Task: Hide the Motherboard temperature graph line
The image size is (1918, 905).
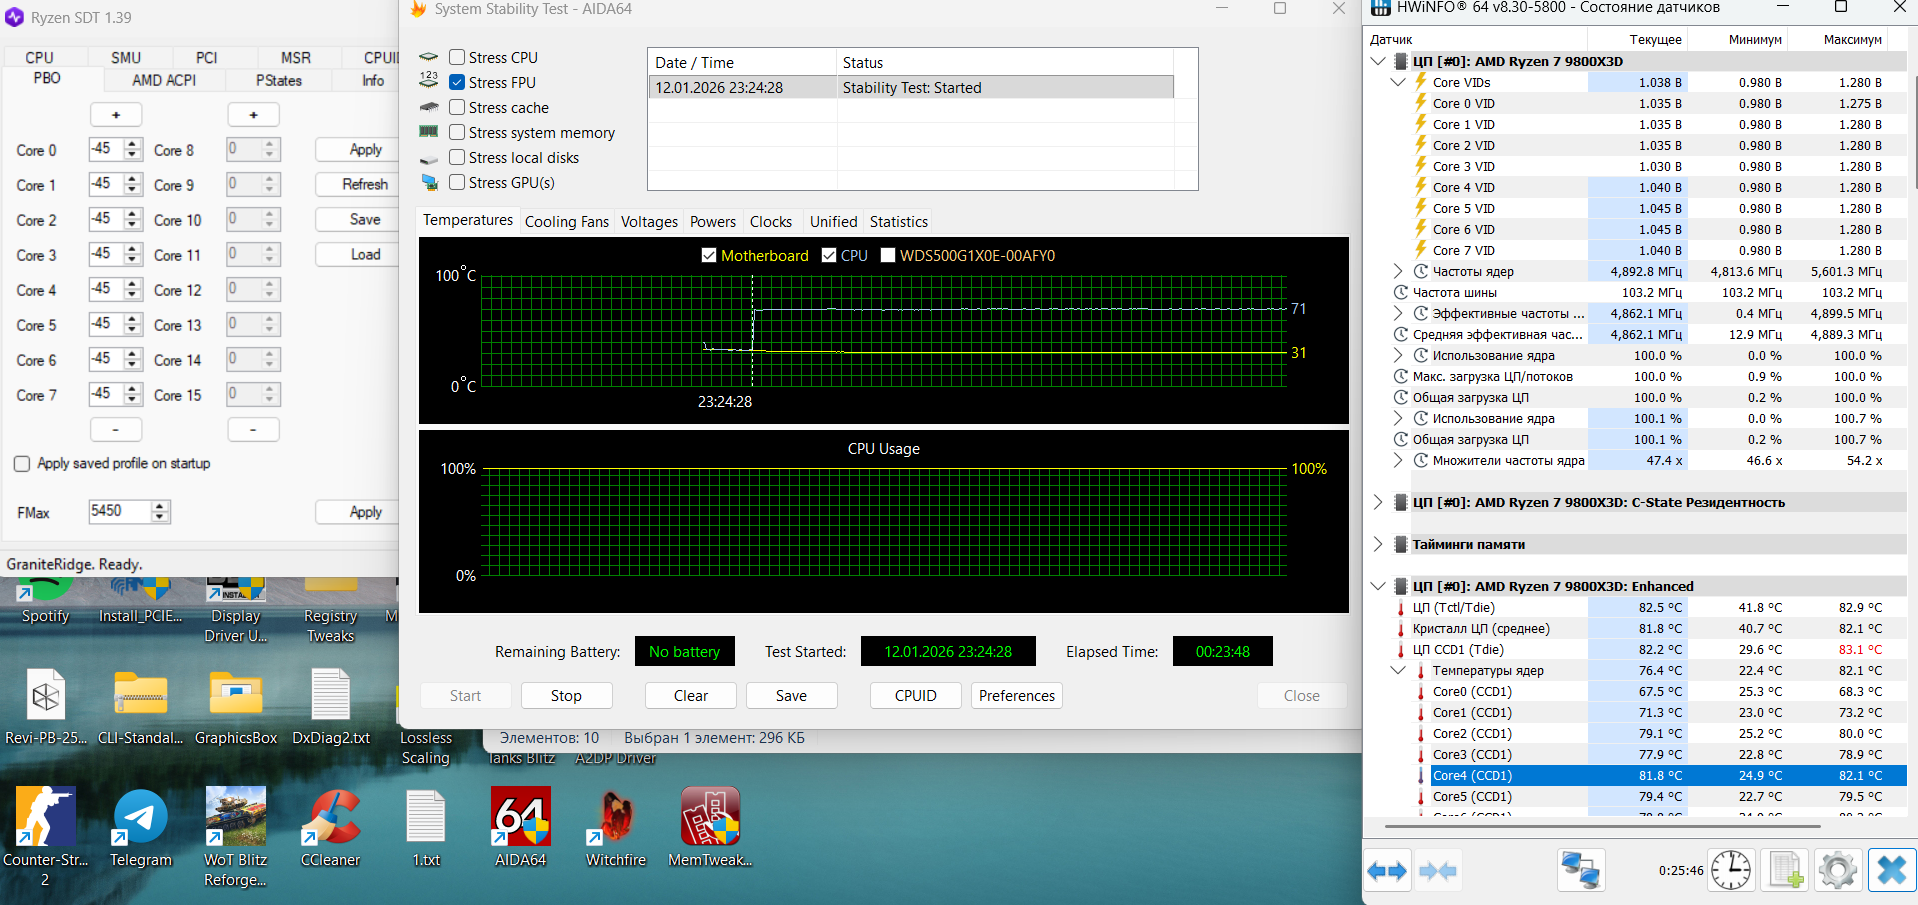Action: pos(709,255)
